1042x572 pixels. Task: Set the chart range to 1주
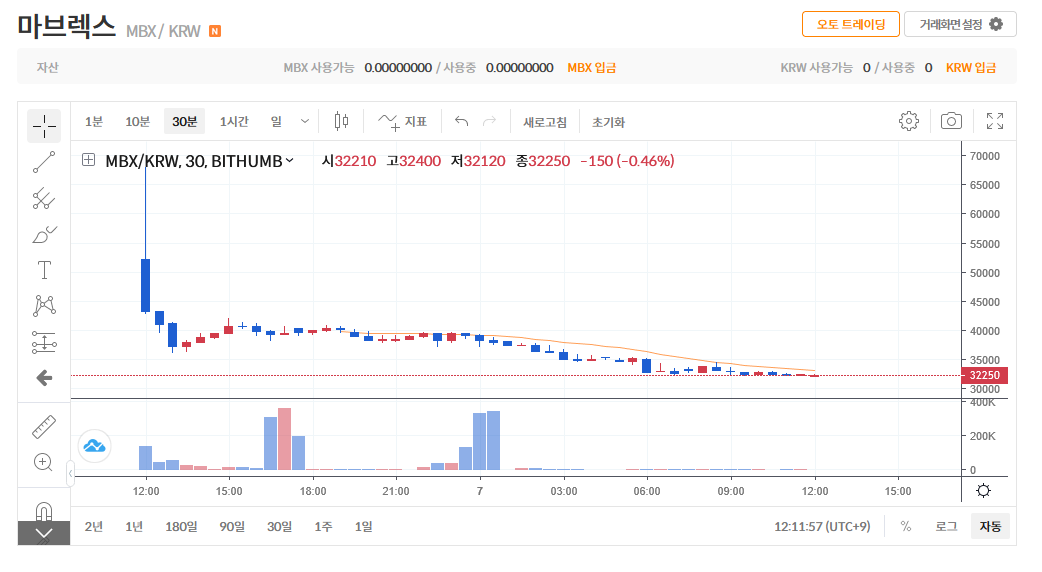coord(324,526)
